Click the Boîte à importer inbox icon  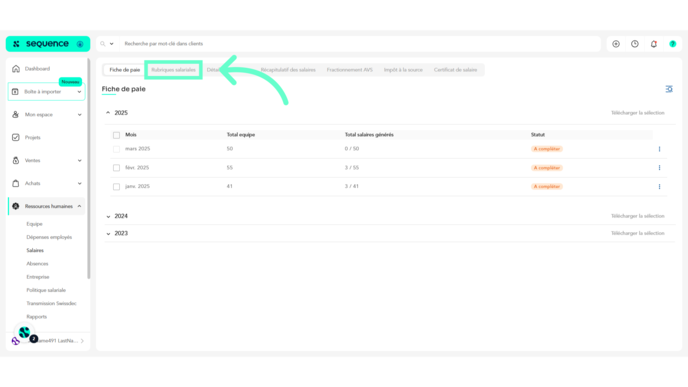point(15,92)
